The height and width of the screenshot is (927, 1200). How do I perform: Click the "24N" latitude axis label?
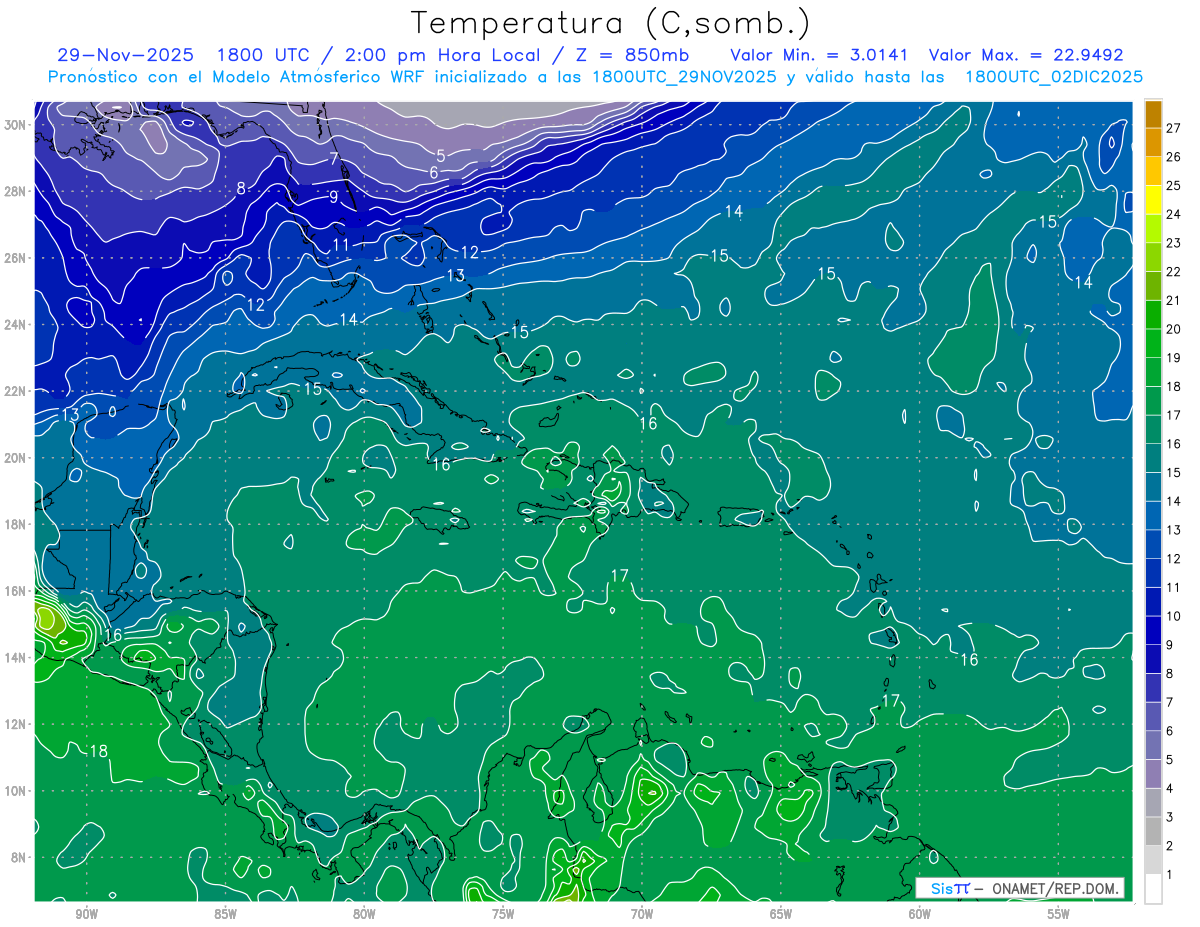point(17,325)
